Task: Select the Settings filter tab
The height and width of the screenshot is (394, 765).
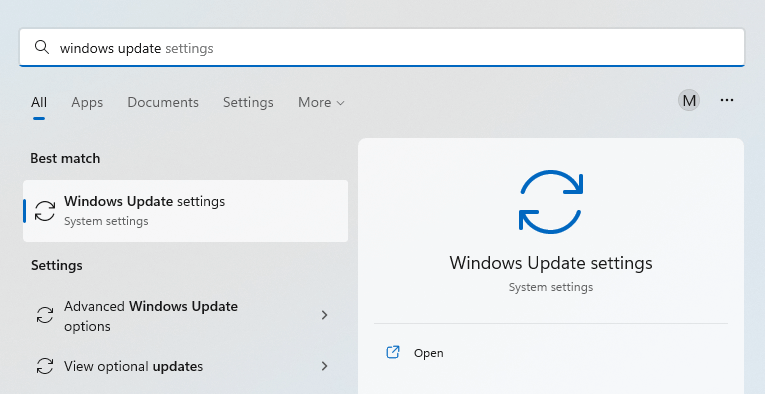Action: [x=248, y=102]
